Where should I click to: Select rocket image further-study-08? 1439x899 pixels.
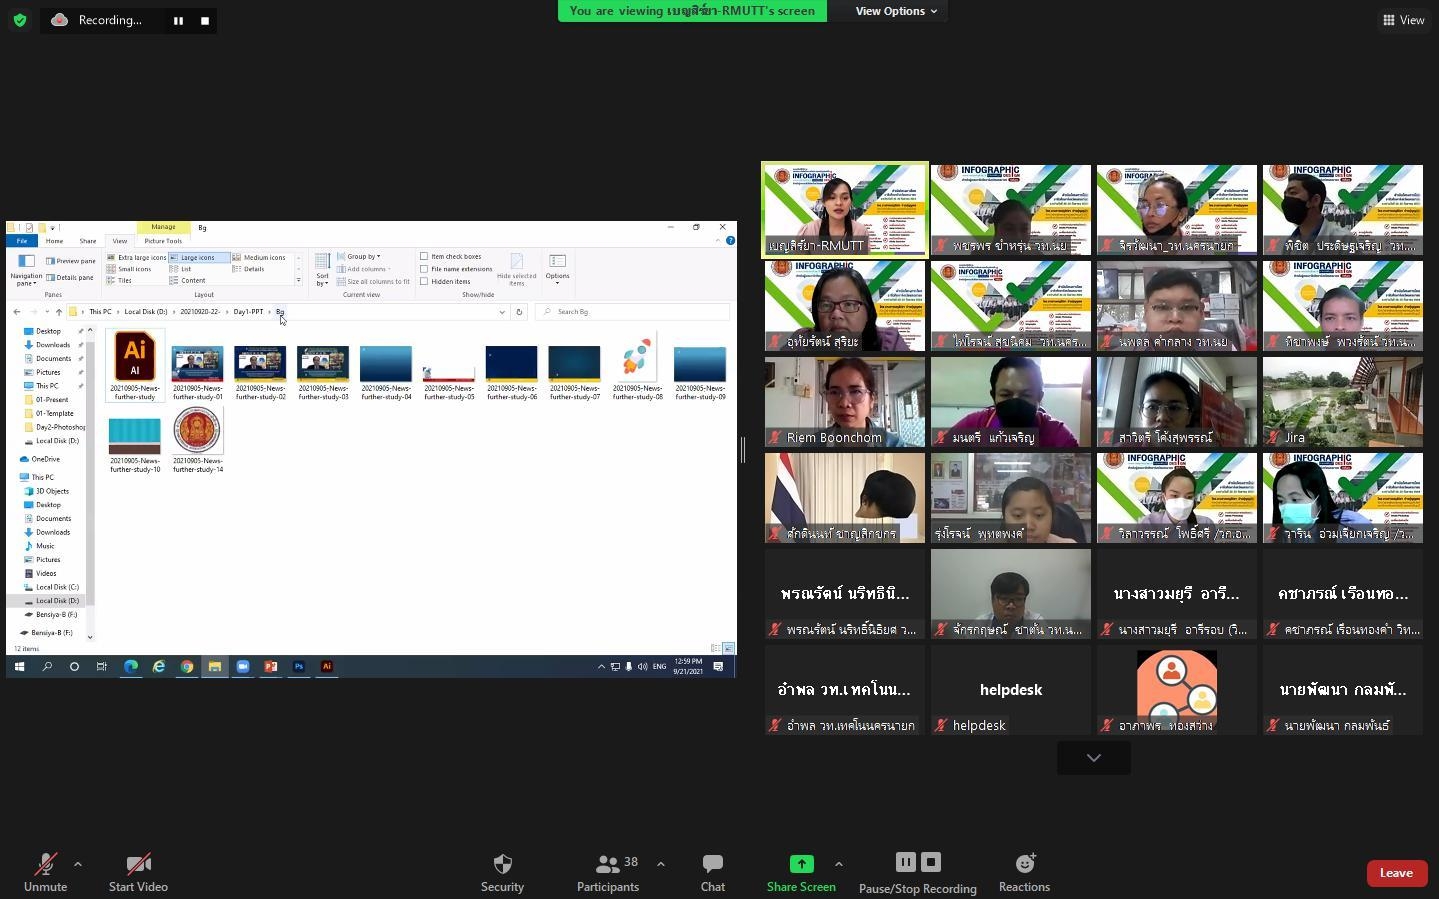[638, 366]
